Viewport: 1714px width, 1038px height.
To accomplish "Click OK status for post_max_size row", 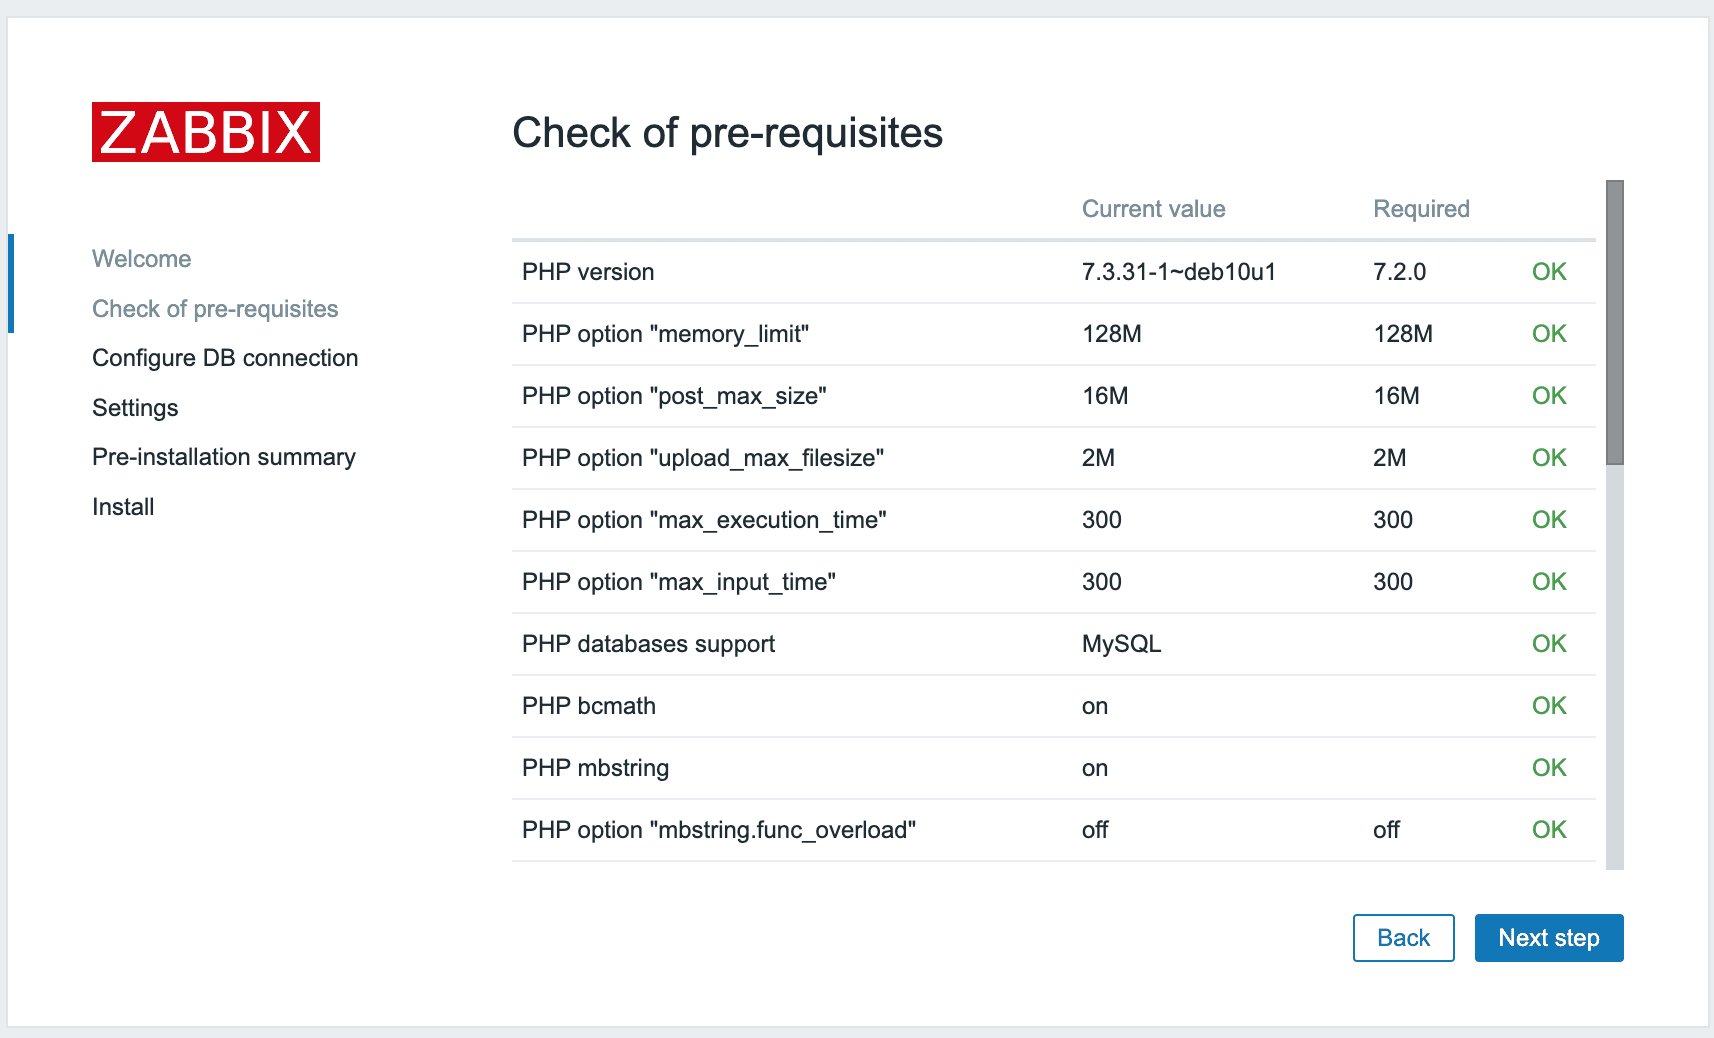I will pyautogui.click(x=1549, y=396).
